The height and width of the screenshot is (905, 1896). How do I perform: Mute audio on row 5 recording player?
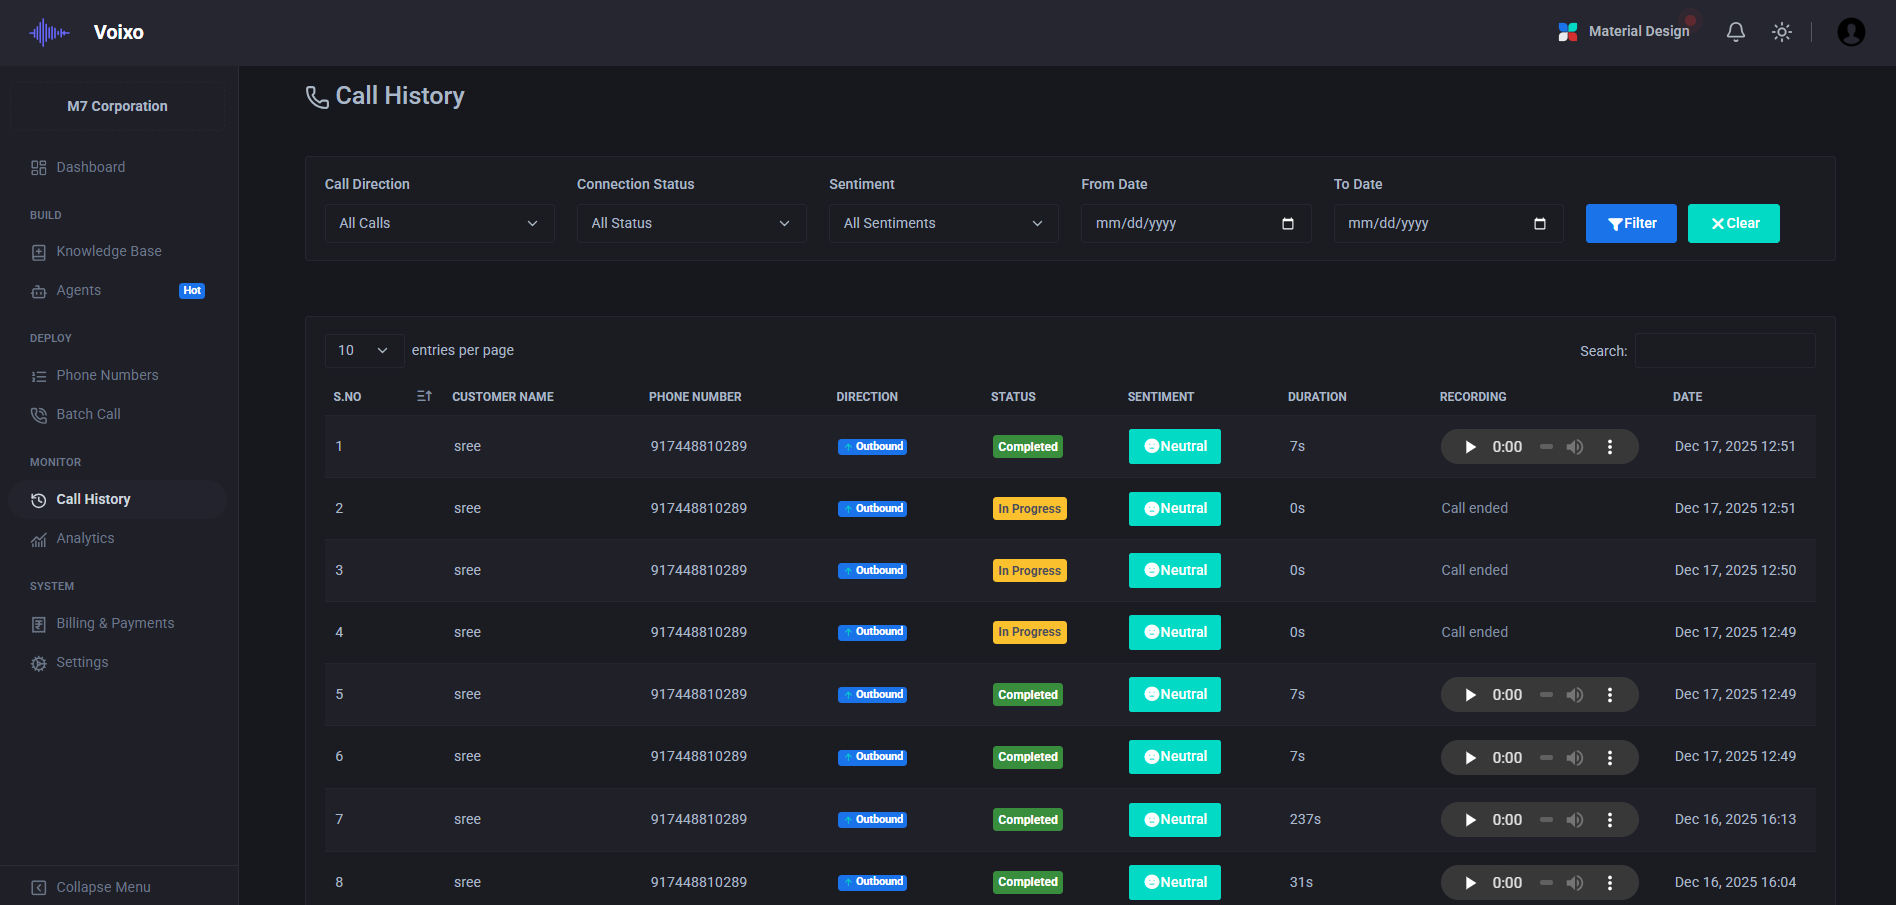pyautogui.click(x=1576, y=694)
